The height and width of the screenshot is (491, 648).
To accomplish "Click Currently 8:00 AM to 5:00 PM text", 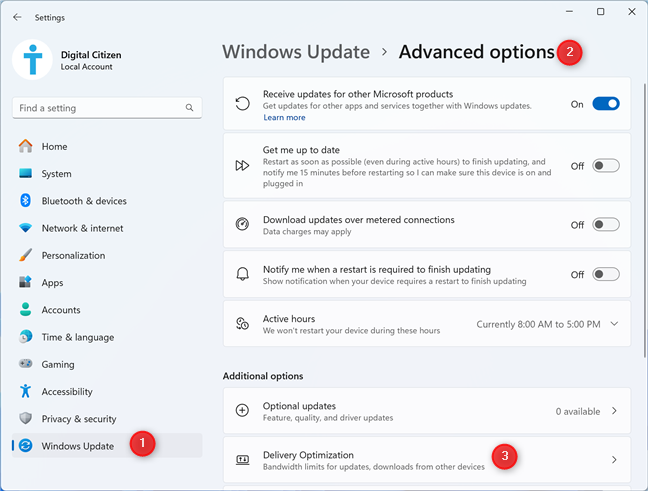I will pyautogui.click(x=538, y=324).
